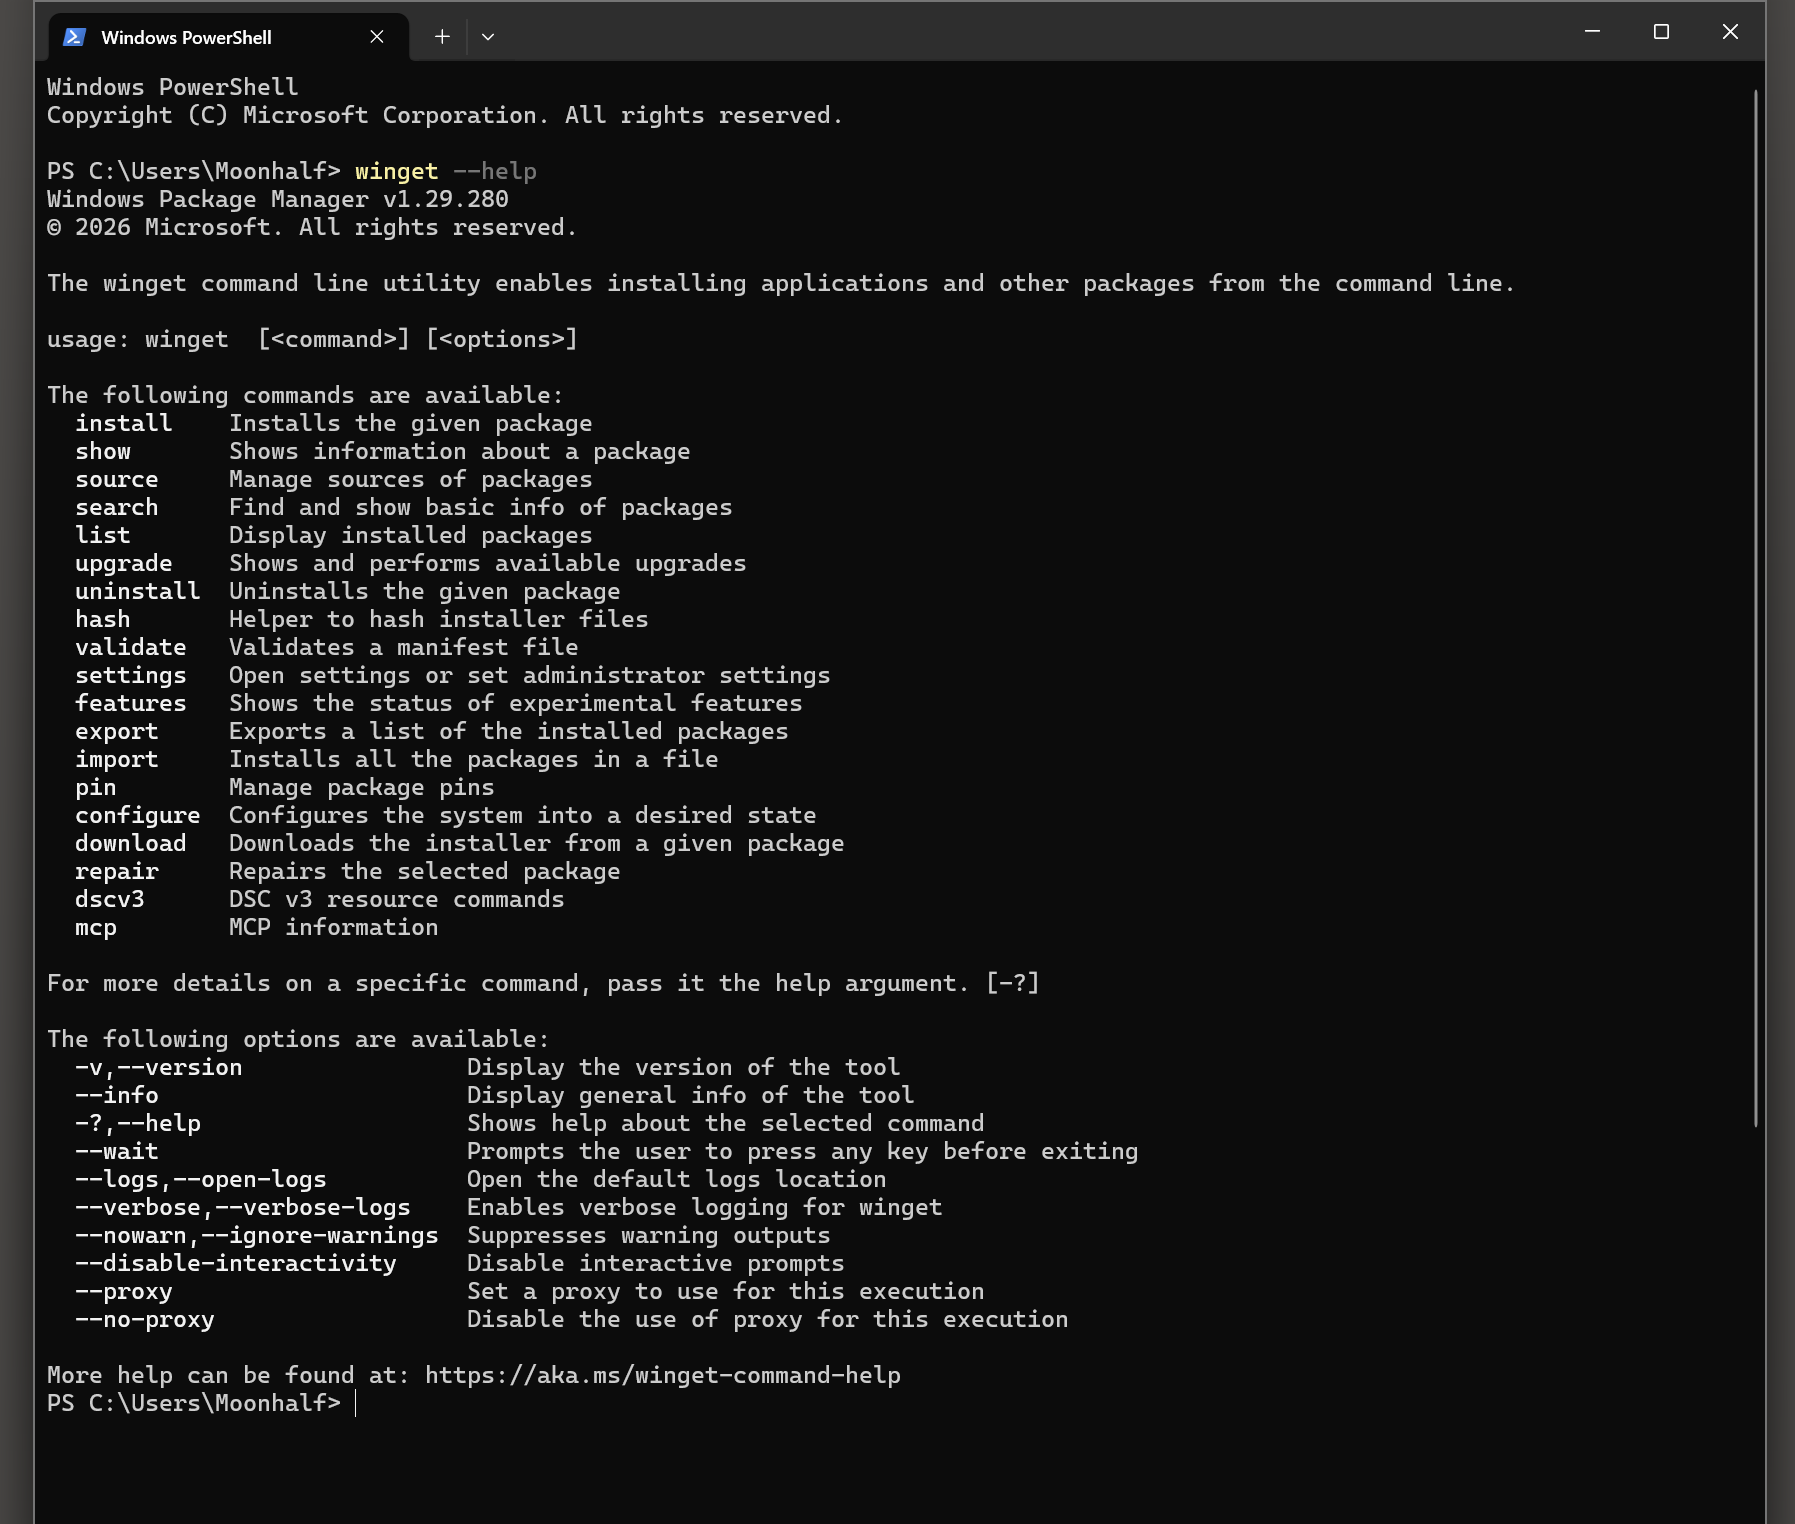Maximize the terminal window
1795x1524 pixels.
1661,32
